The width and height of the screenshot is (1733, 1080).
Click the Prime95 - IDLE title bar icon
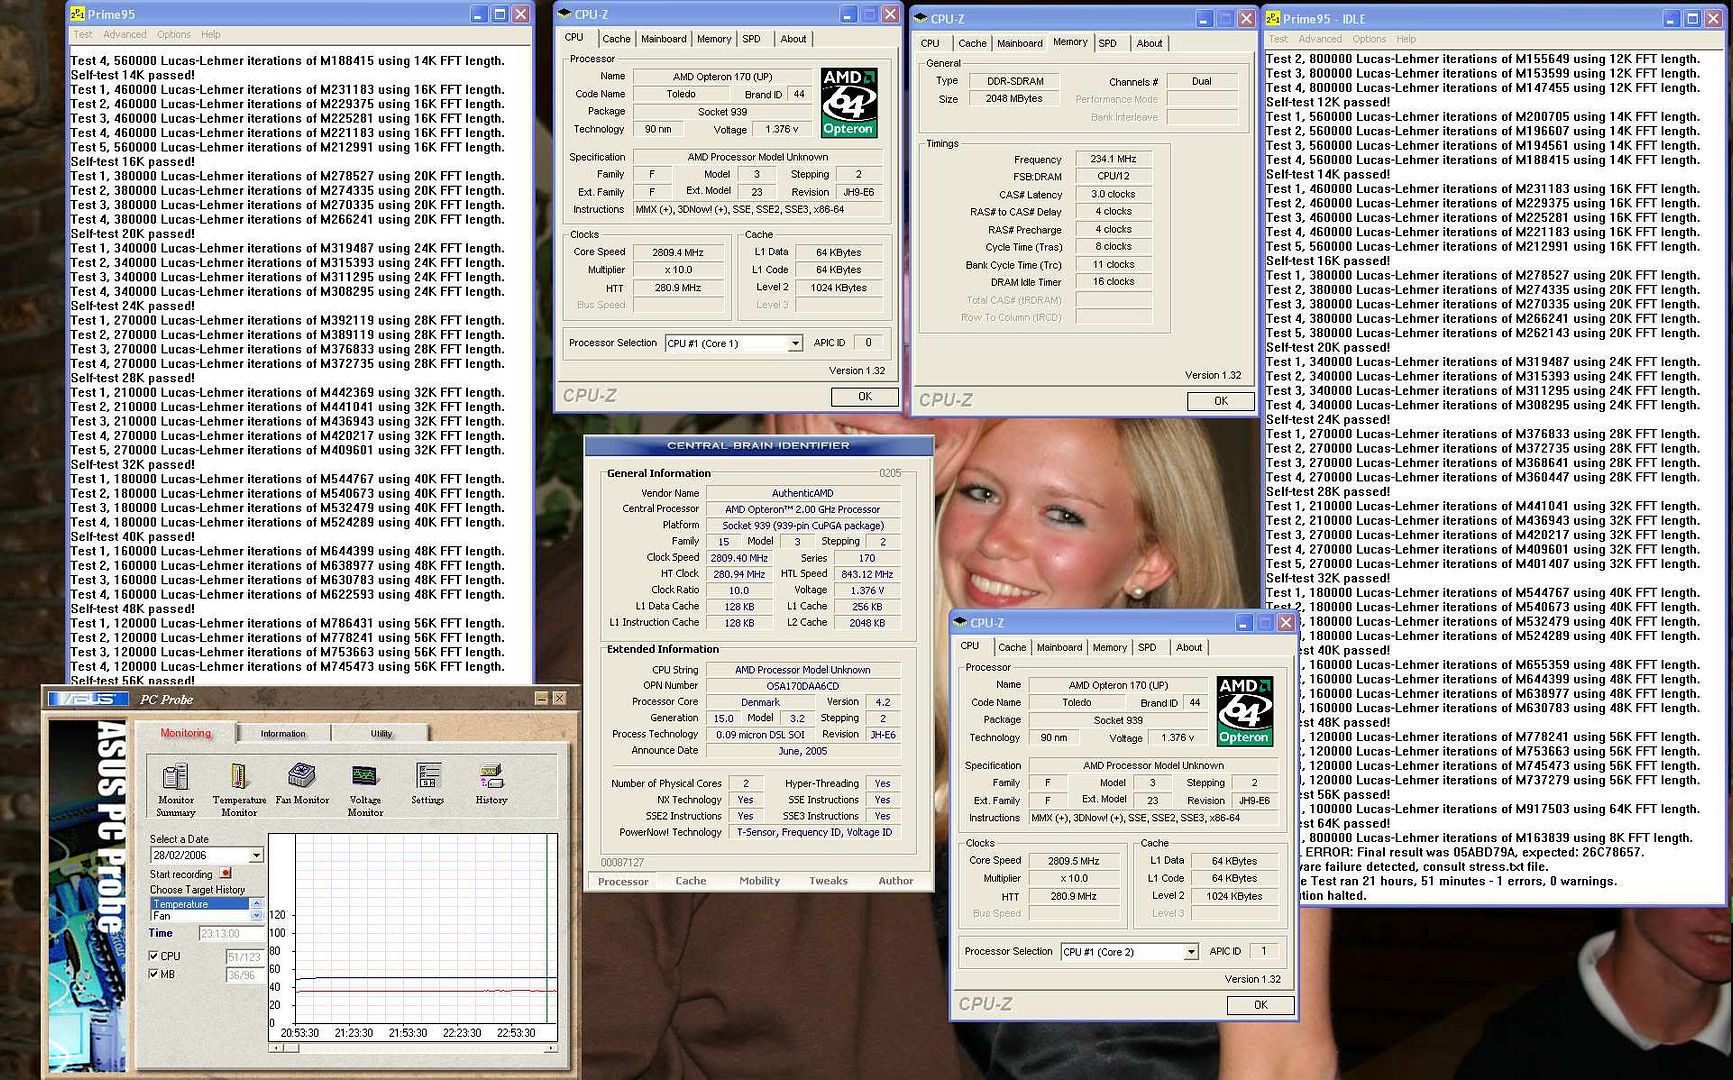pos(1274,18)
